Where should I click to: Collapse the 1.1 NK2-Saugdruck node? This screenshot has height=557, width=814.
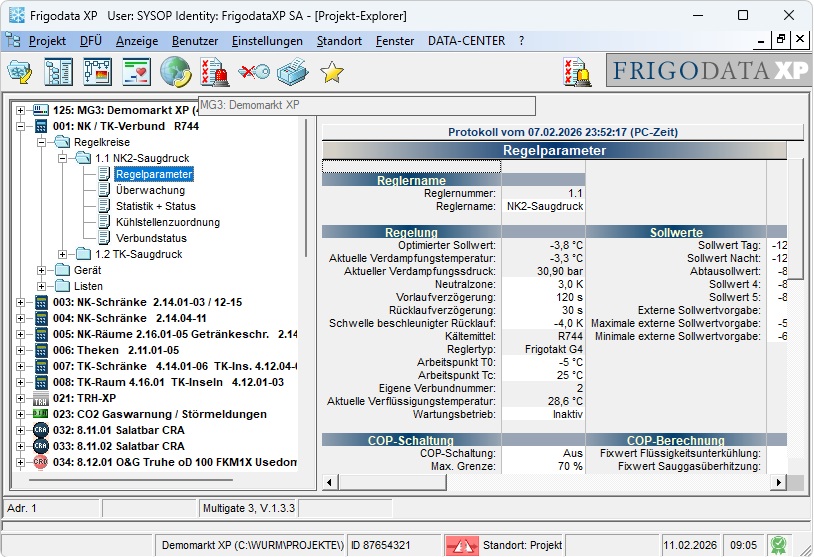[62, 158]
